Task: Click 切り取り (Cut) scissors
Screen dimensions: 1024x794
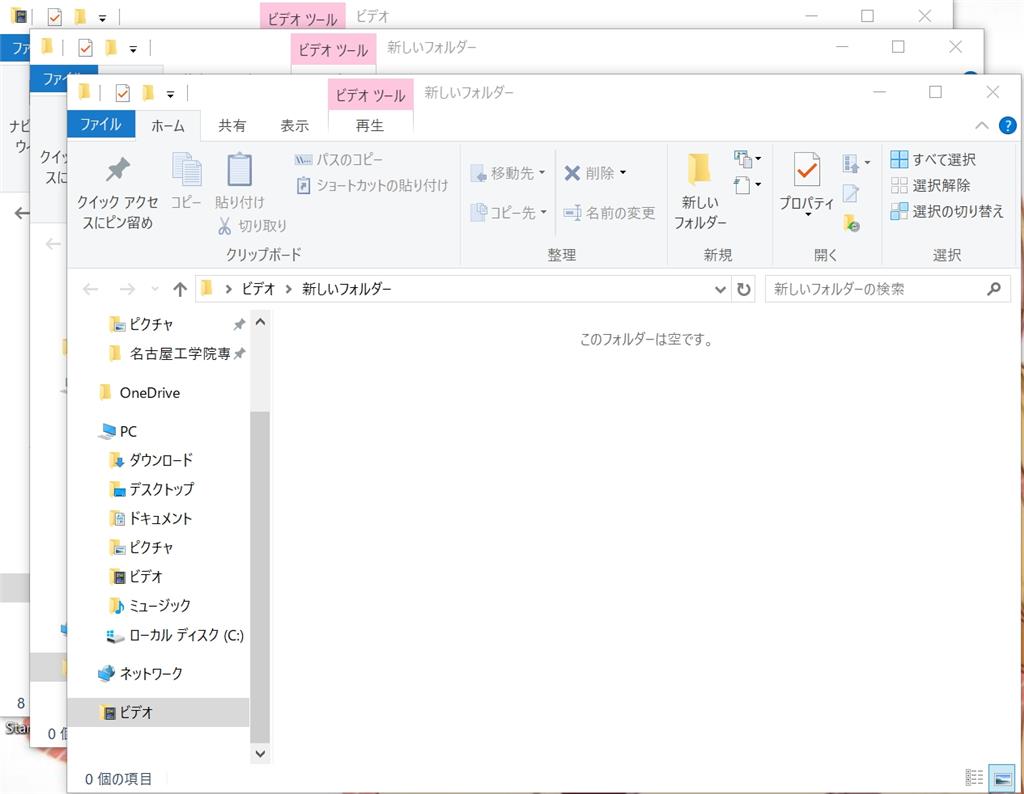Action: [x=252, y=226]
